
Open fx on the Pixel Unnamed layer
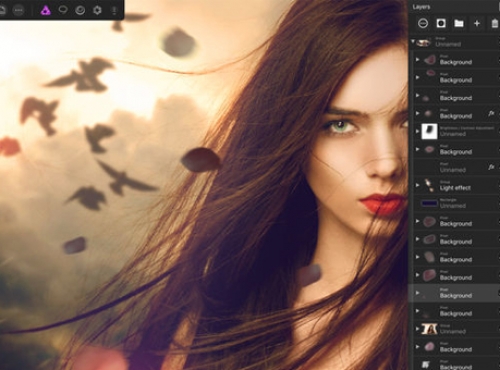coord(491,167)
